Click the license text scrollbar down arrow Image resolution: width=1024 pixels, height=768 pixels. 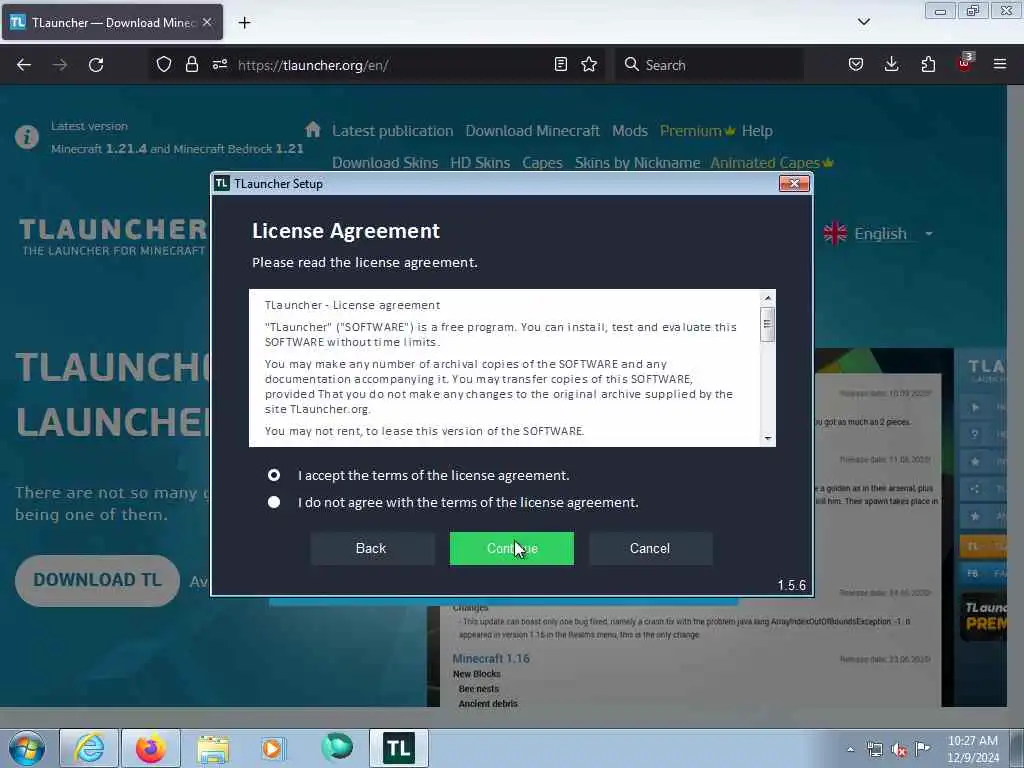(x=768, y=438)
